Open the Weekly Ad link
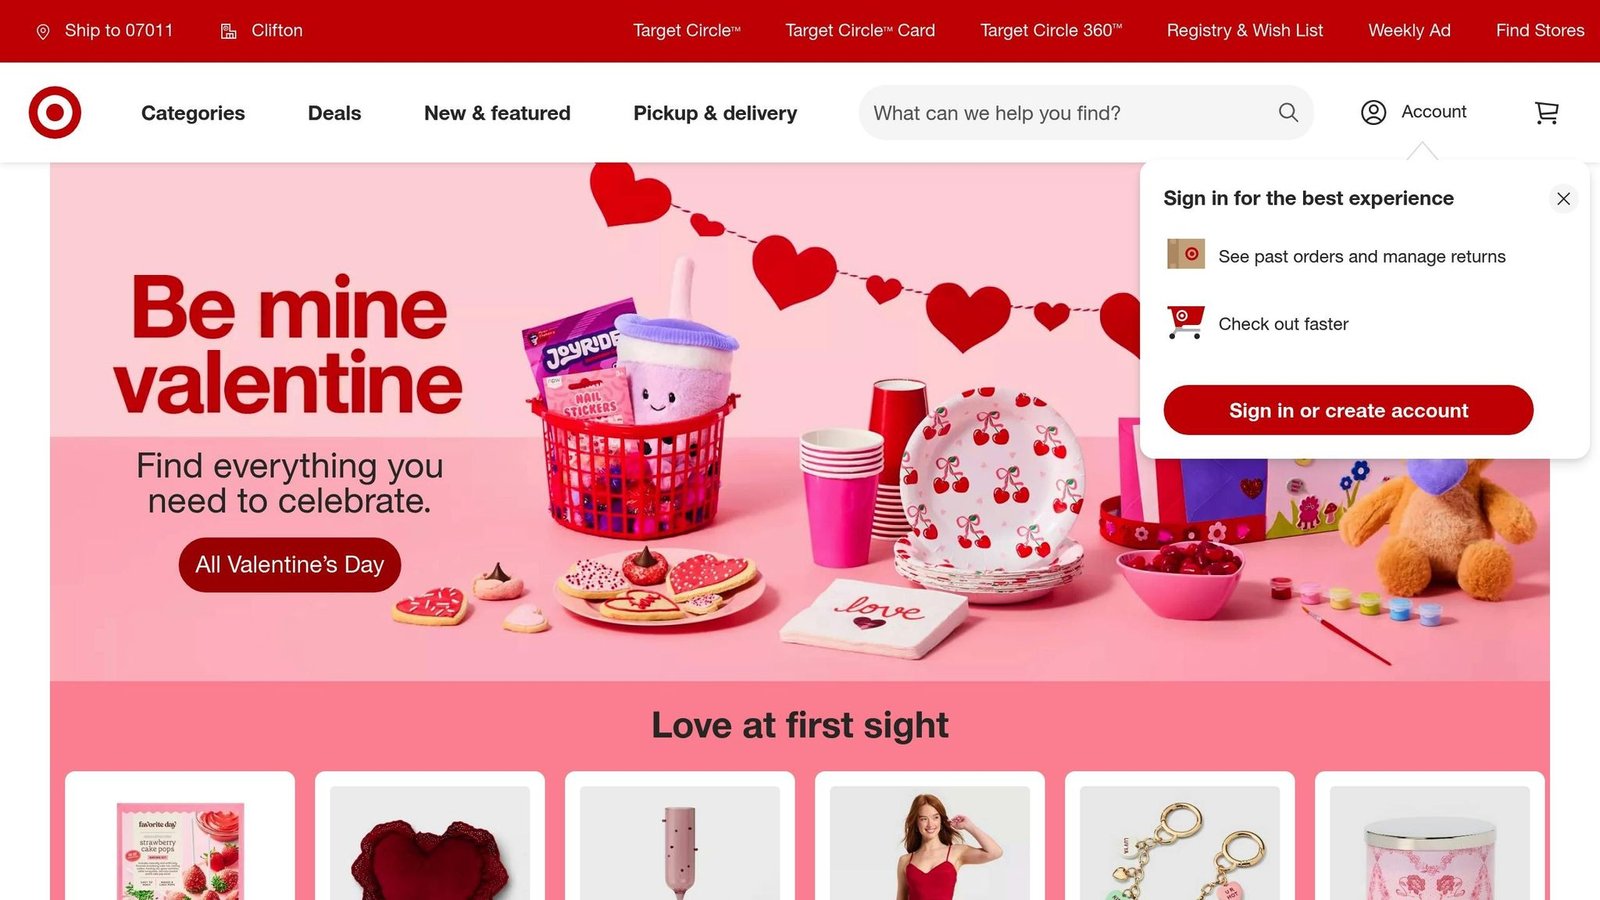Screen dimensions: 1600x900 [1409, 30]
